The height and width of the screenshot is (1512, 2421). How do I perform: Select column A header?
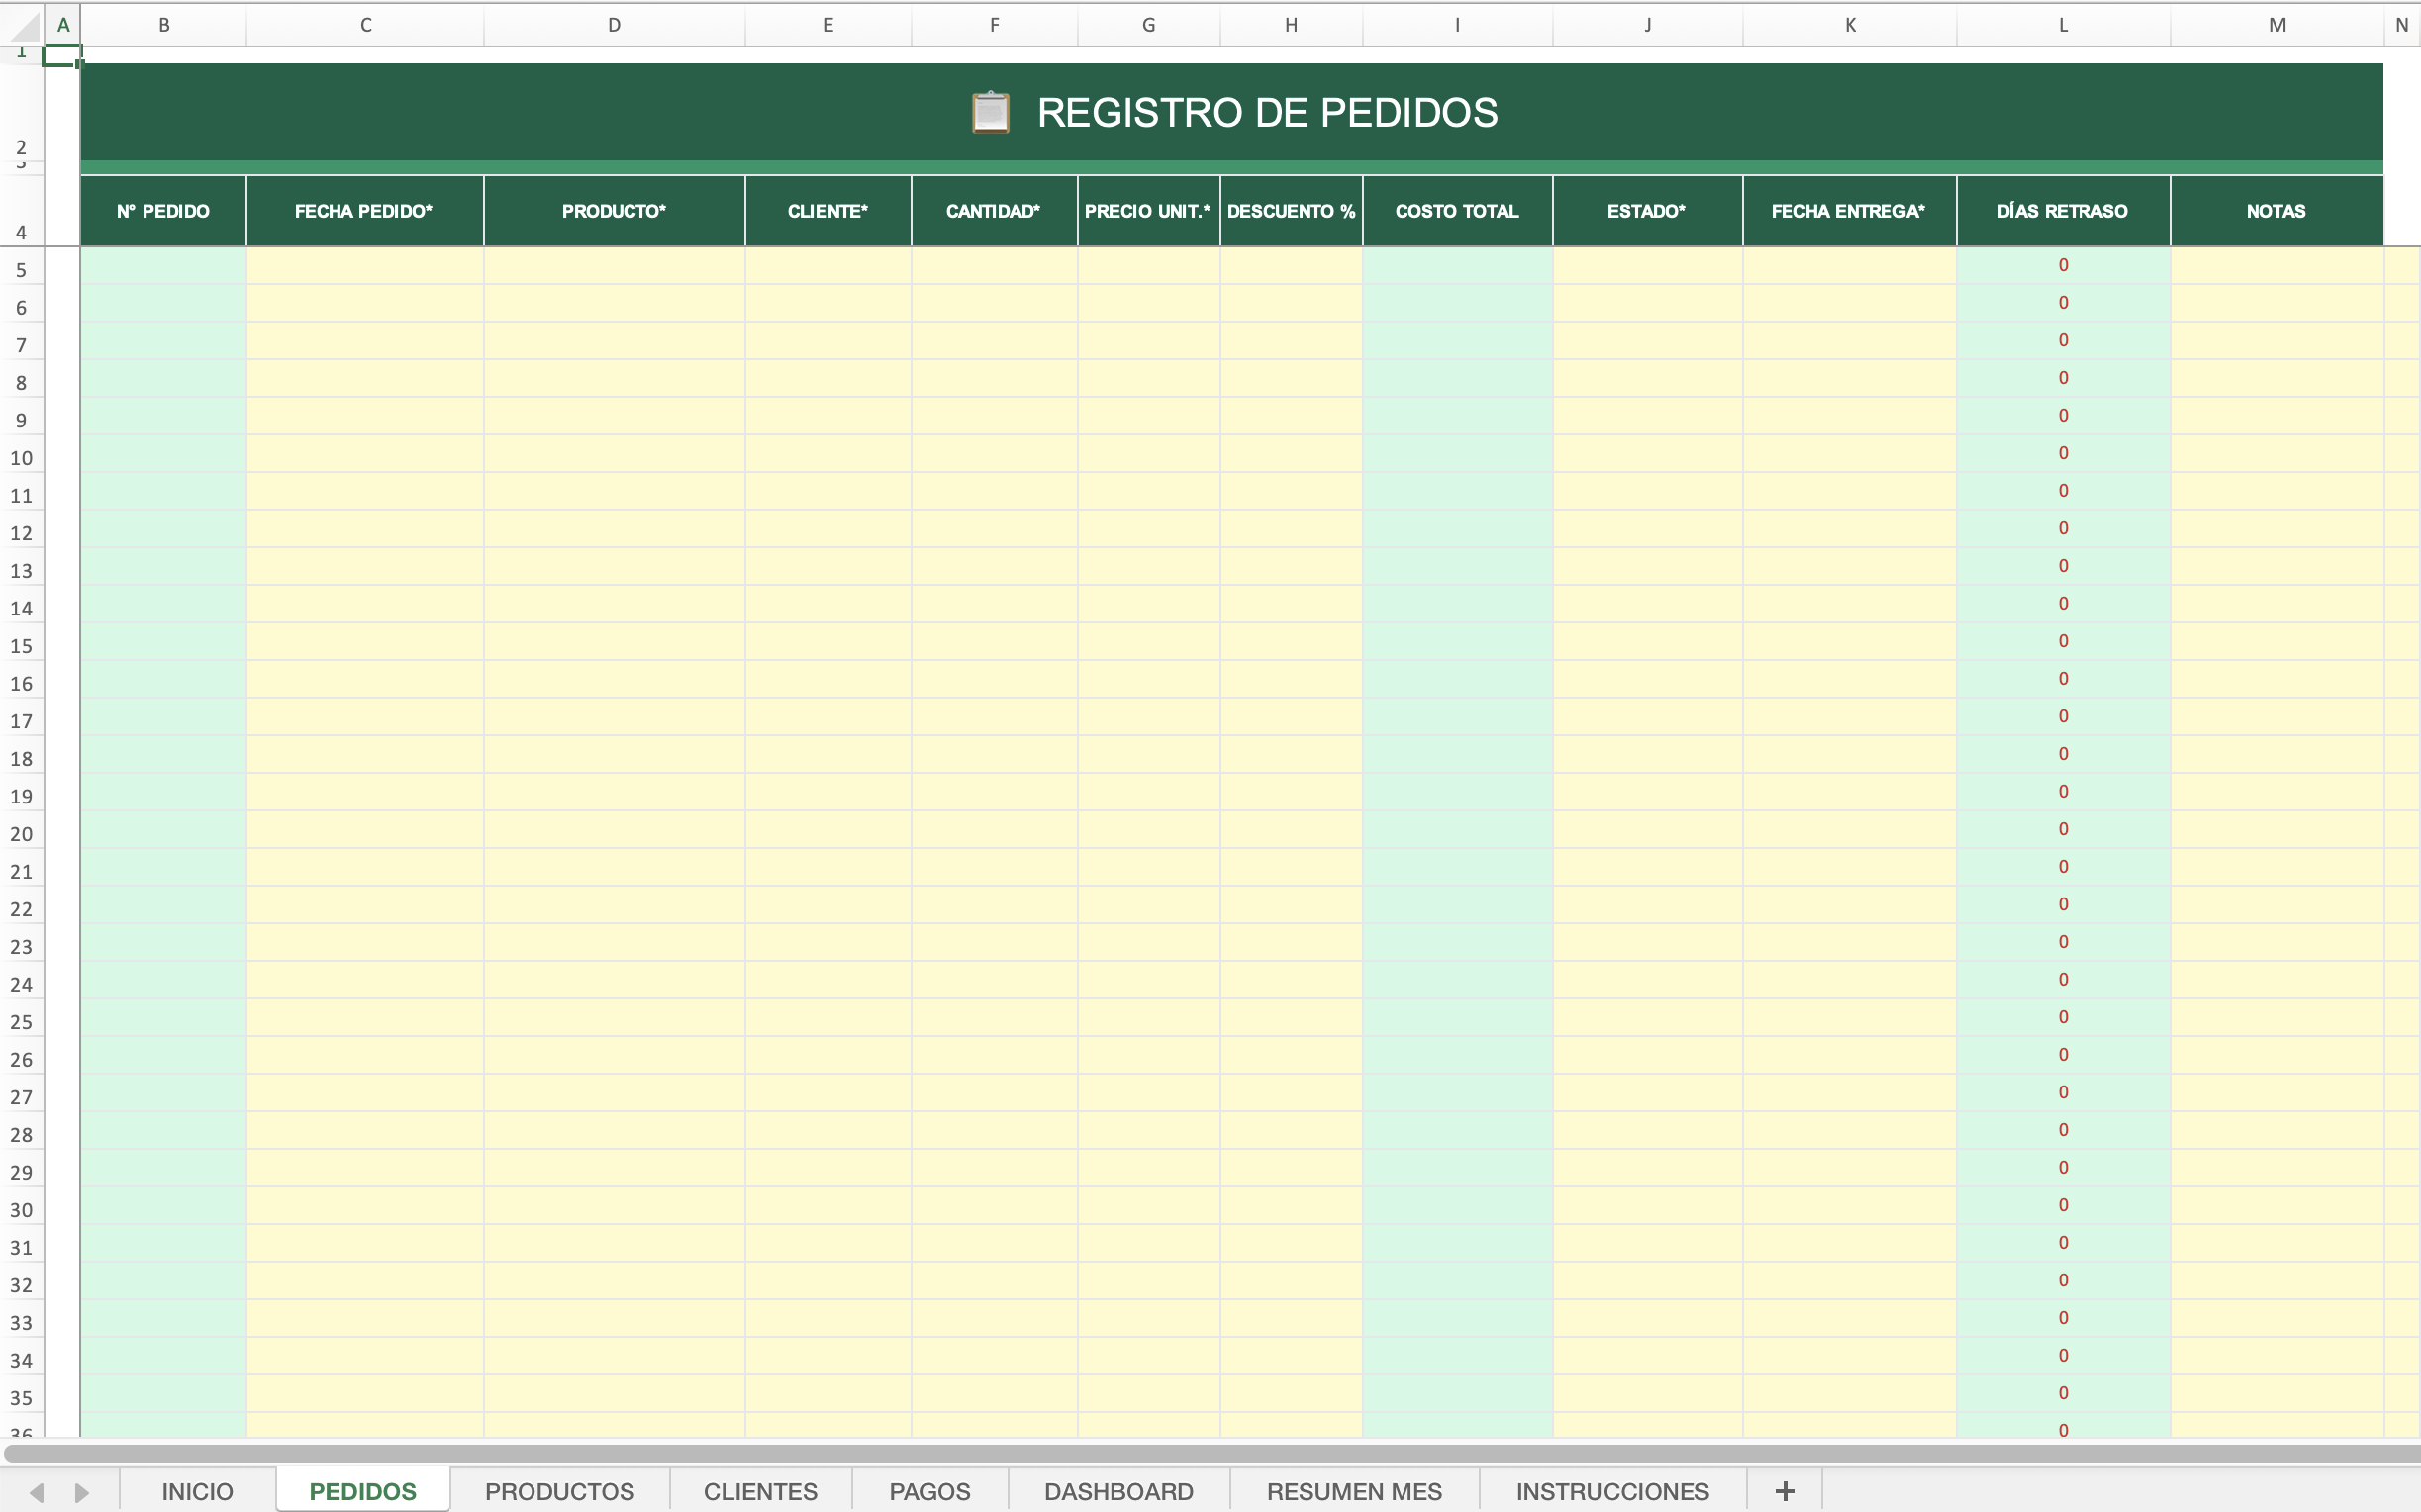point(62,25)
